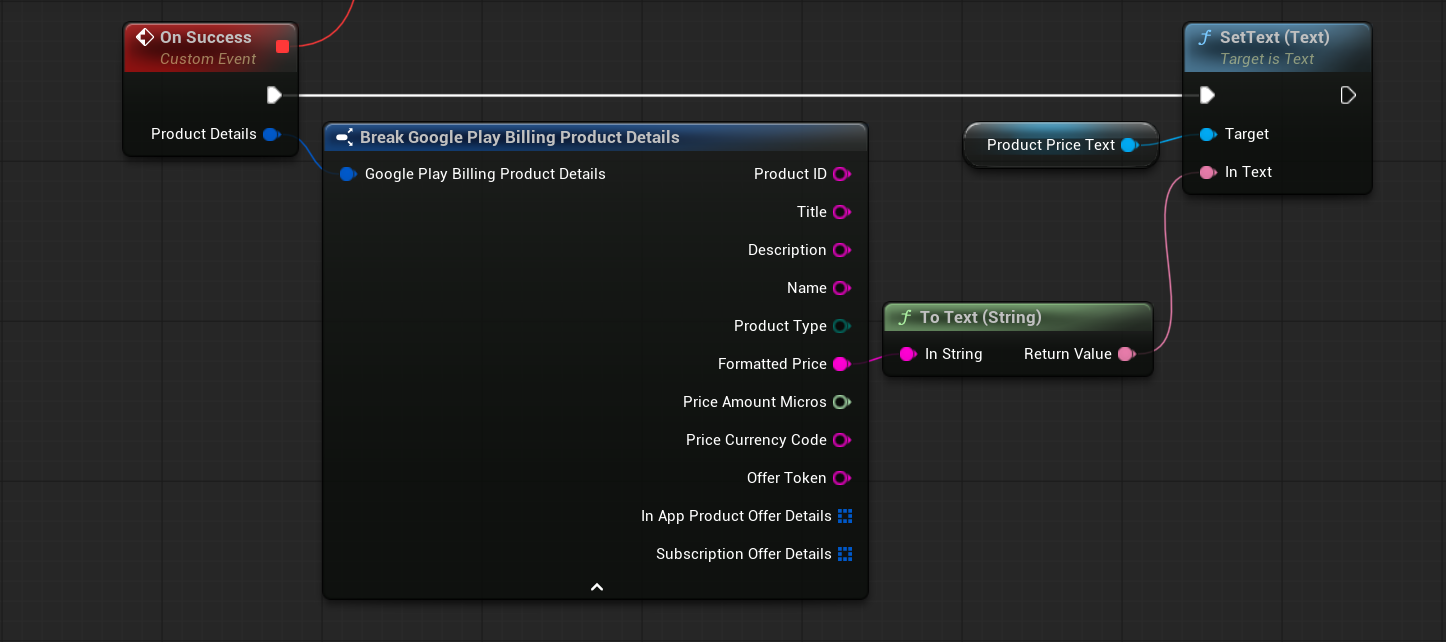Click the SetText execution input pin
Screen dimensions: 1446x642
pos(1207,95)
